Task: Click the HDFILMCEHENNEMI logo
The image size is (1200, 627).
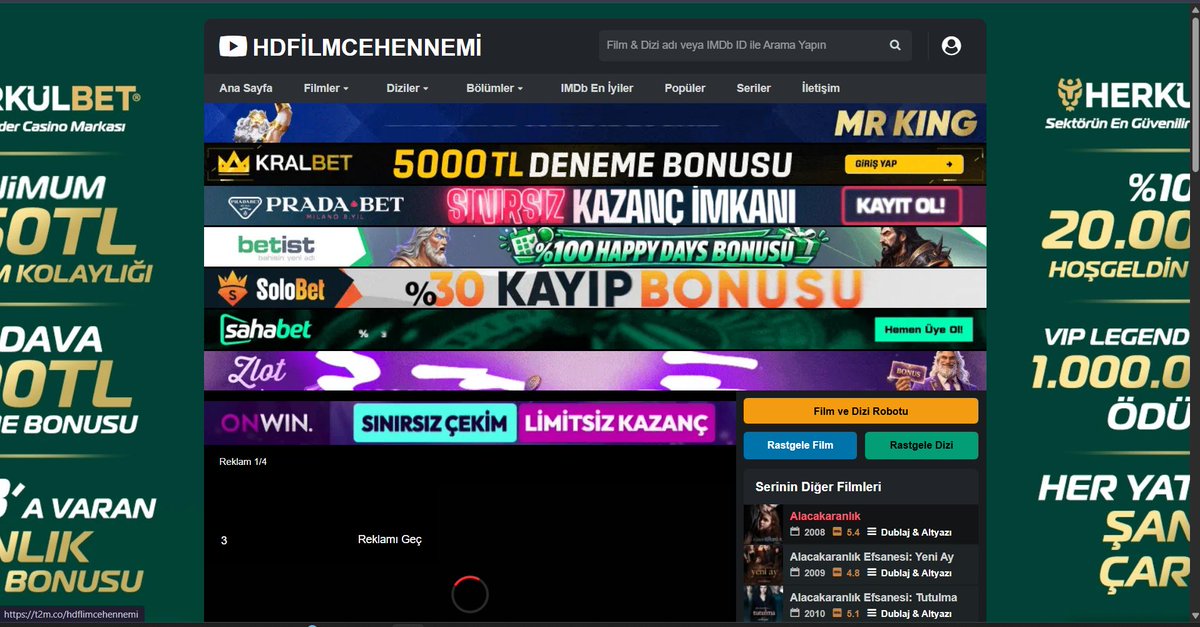Action: point(350,46)
